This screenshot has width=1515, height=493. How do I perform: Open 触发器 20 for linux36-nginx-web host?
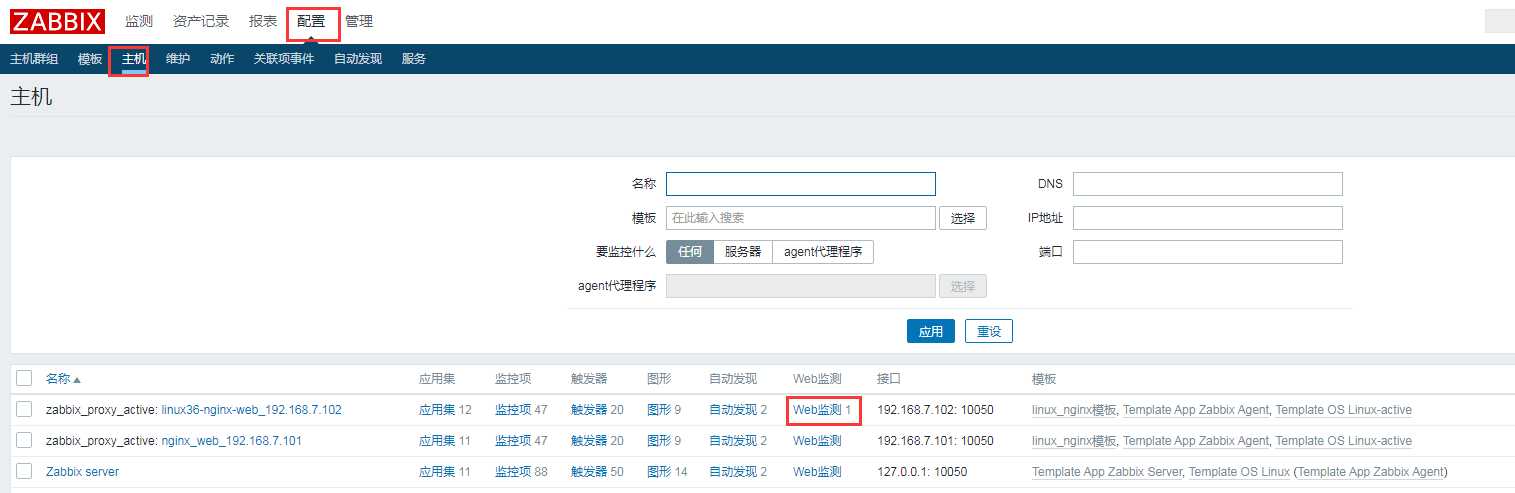point(589,410)
